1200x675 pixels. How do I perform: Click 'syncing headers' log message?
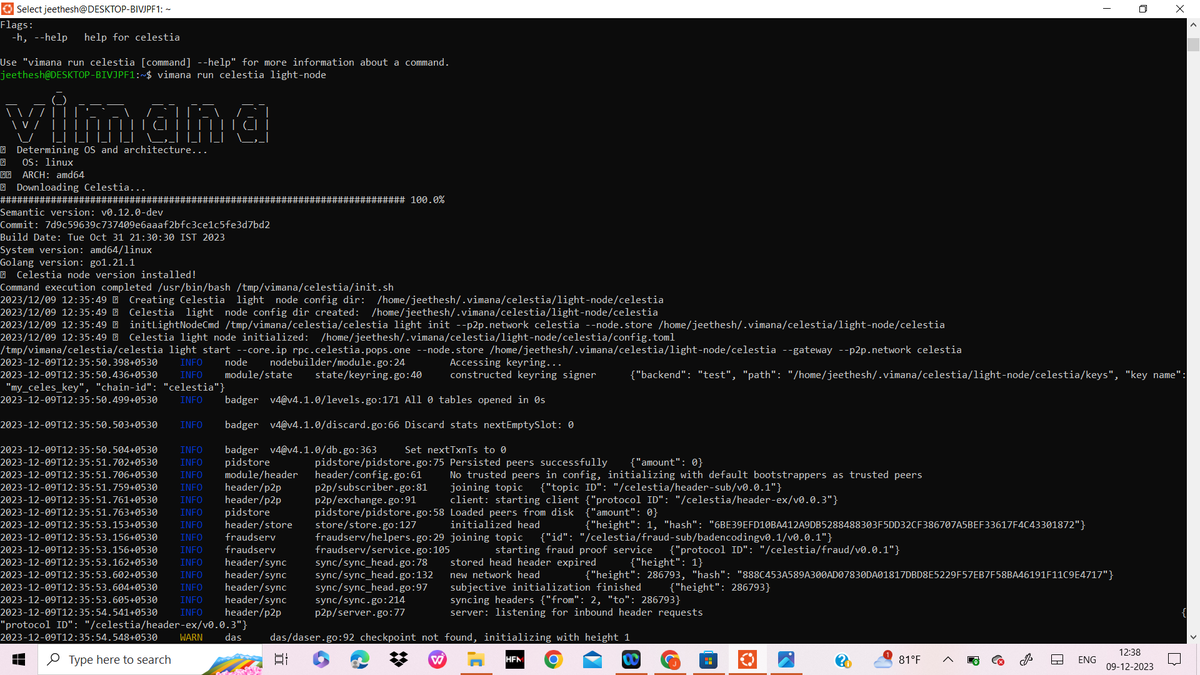(491, 600)
